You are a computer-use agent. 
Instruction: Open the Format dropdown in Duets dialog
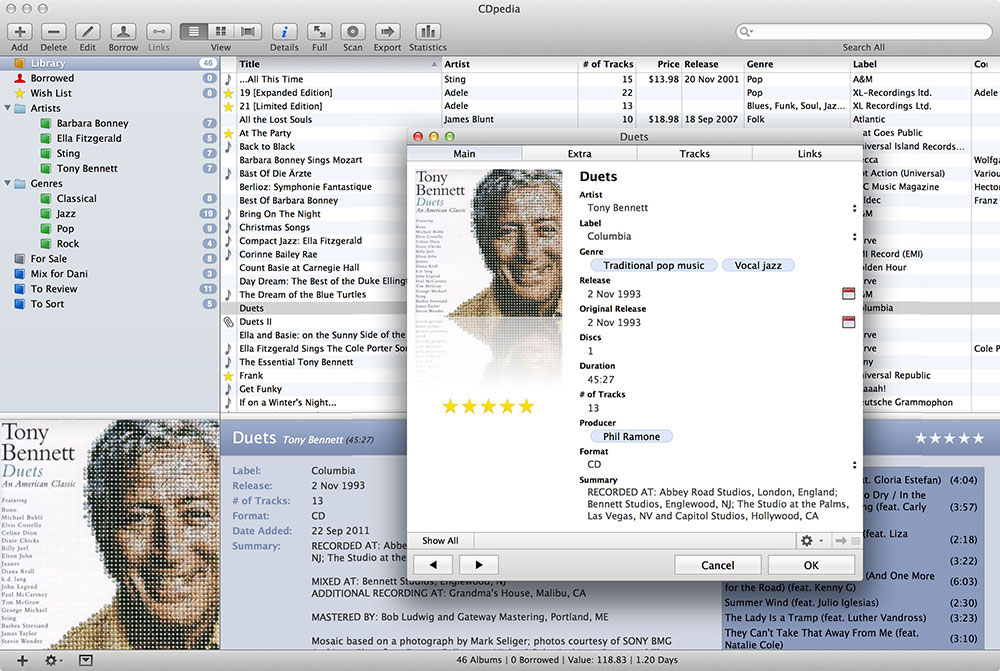[x=853, y=465]
